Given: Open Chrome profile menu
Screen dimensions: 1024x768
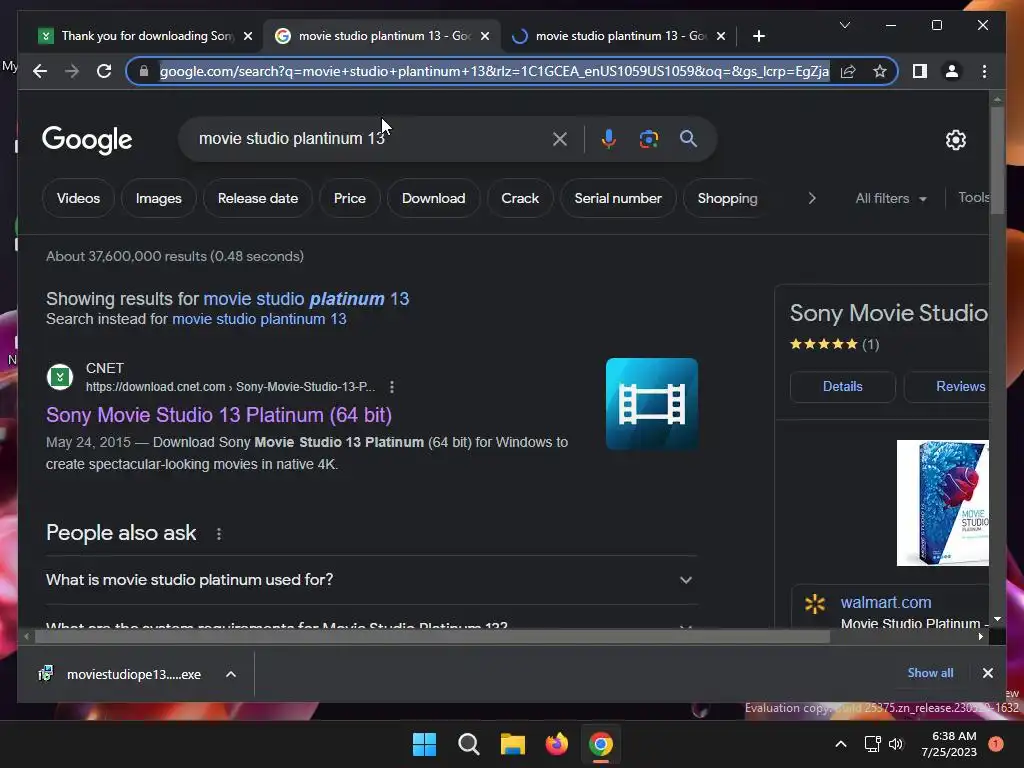Looking at the screenshot, I should point(952,71).
